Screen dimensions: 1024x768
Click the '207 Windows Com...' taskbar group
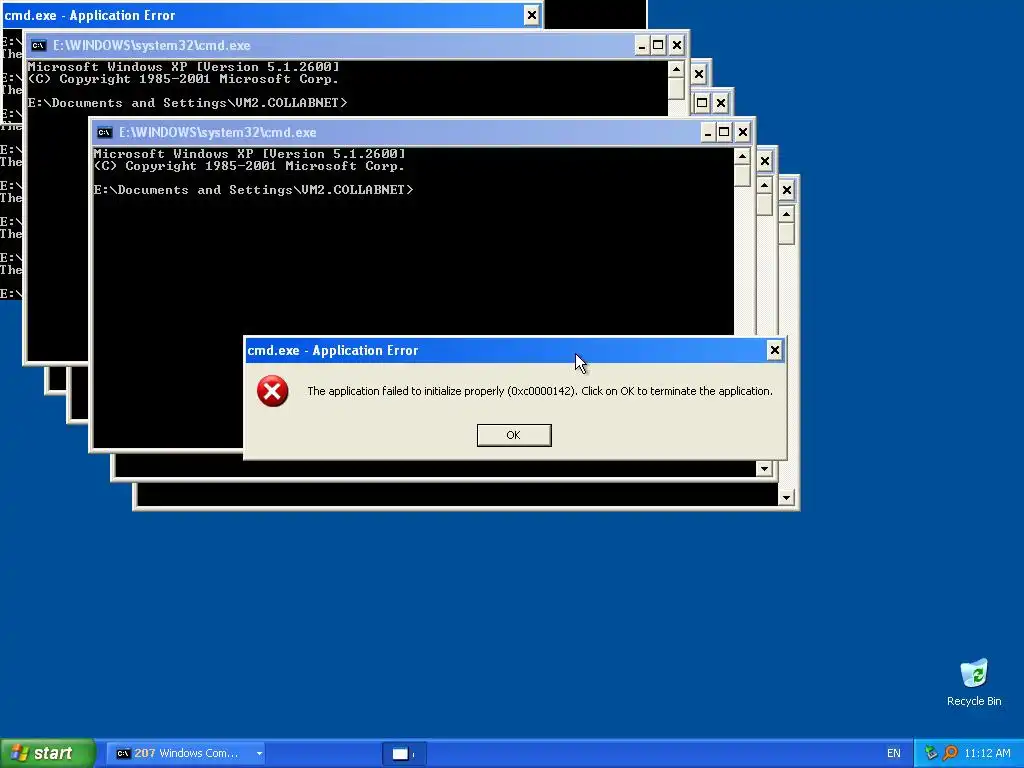pyautogui.click(x=185, y=754)
